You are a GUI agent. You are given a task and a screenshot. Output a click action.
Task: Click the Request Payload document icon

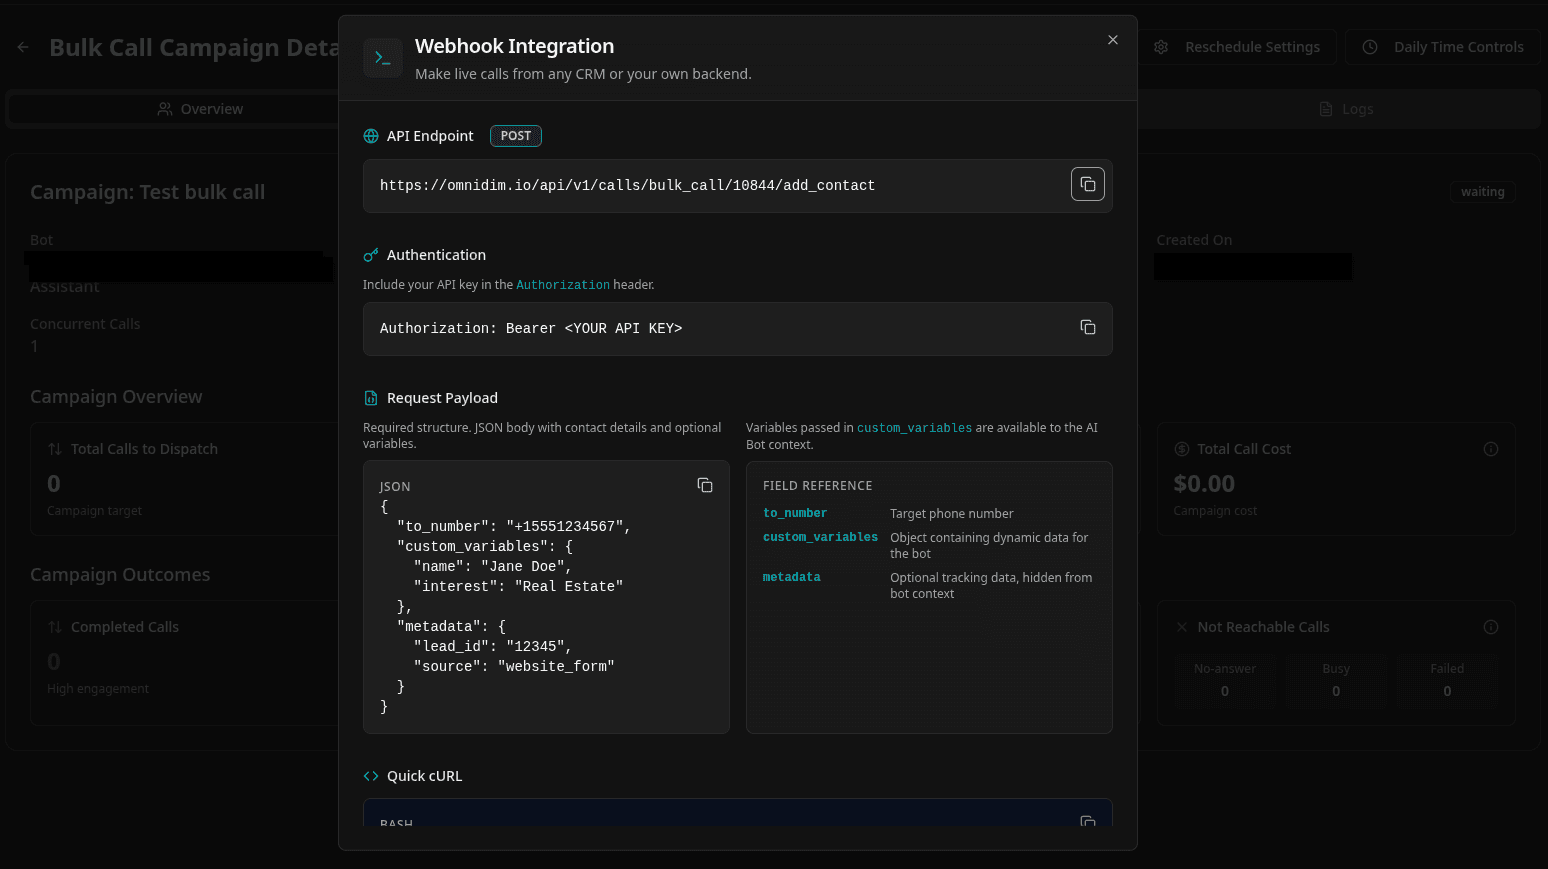pos(371,397)
